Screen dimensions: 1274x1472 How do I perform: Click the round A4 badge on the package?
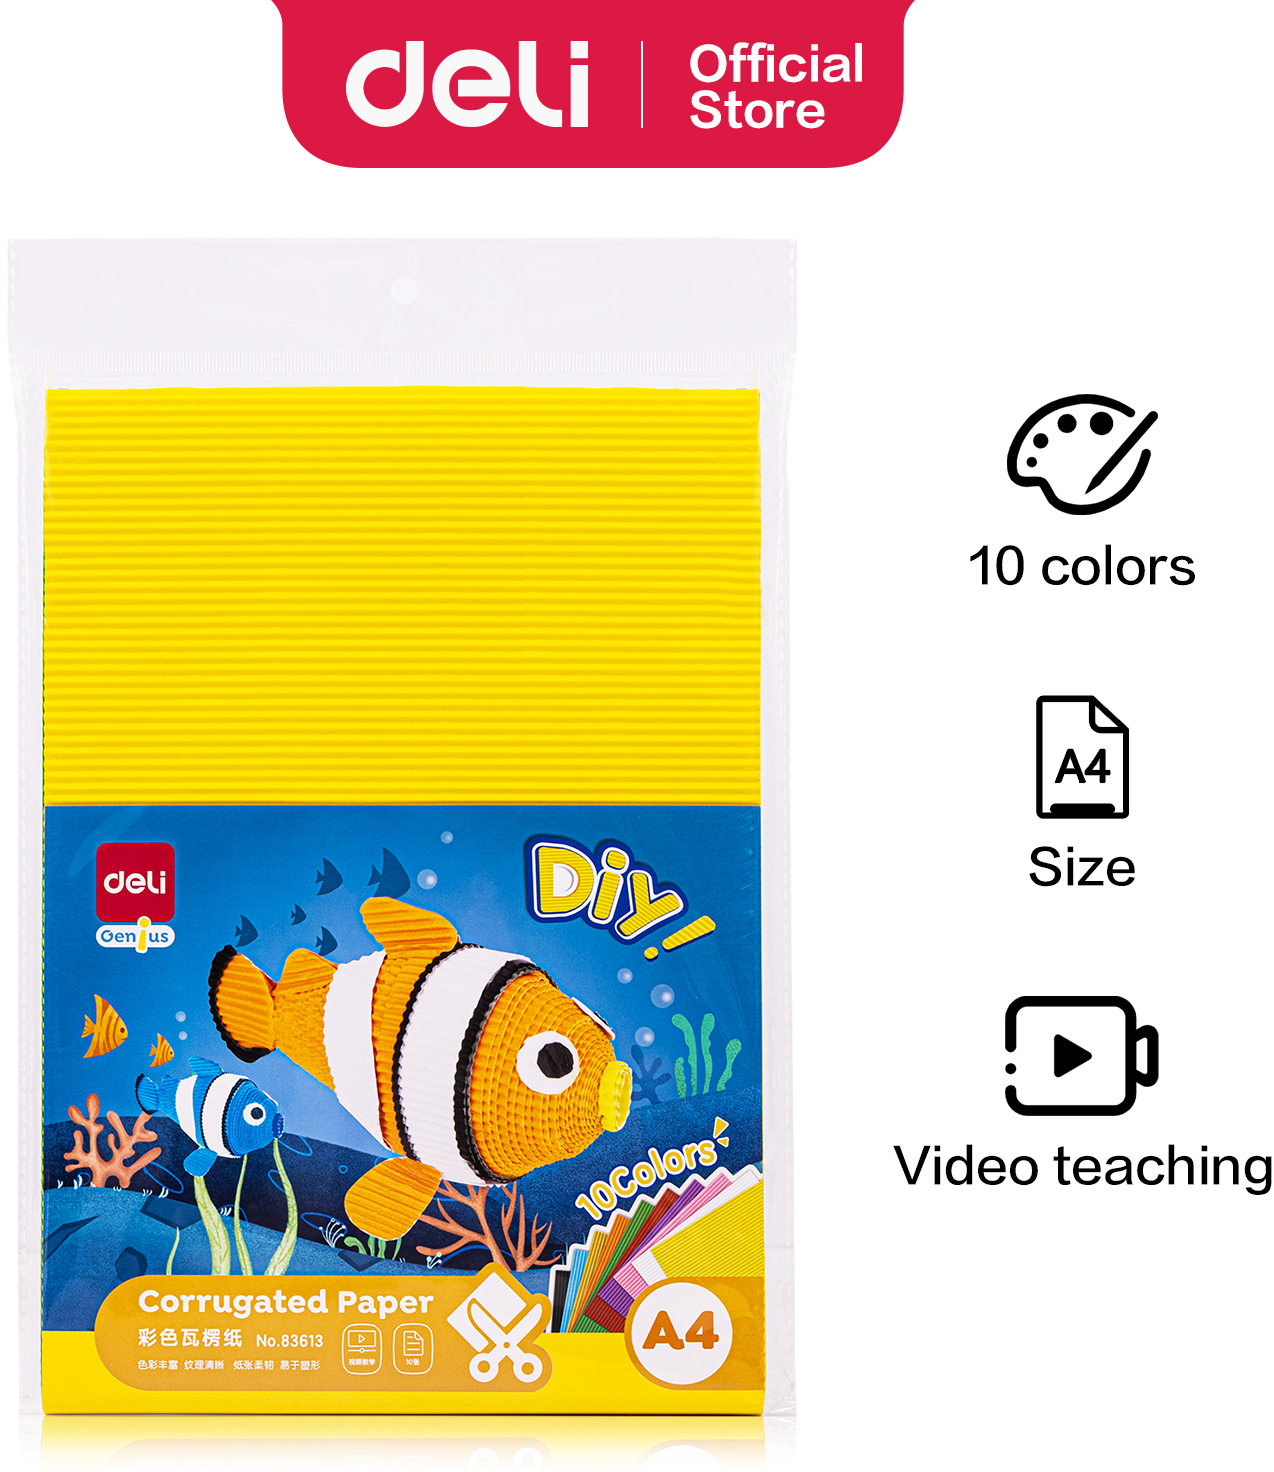tap(681, 1332)
